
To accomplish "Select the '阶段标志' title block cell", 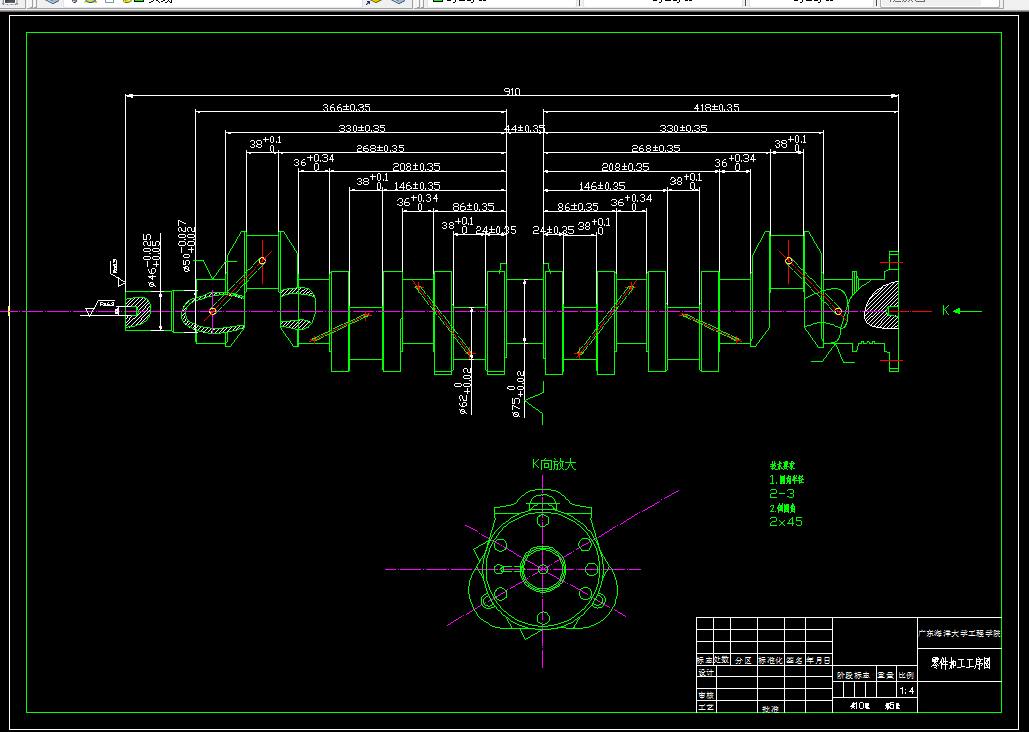I will tap(853, 675).
